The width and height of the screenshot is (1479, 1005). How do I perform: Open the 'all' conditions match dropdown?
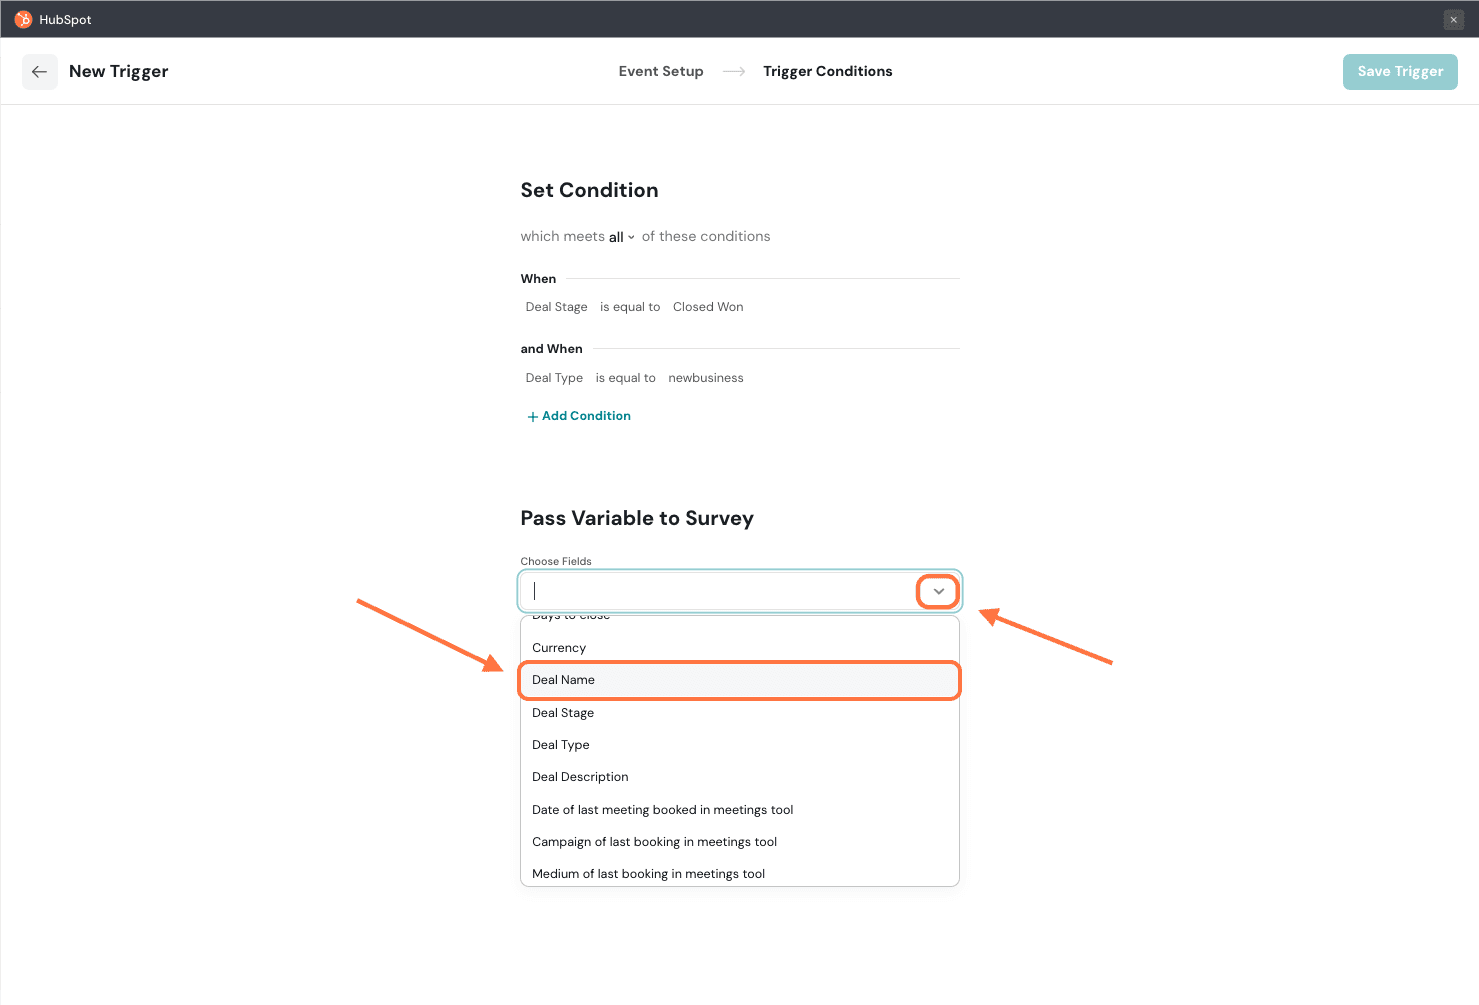tap(621, 237)
